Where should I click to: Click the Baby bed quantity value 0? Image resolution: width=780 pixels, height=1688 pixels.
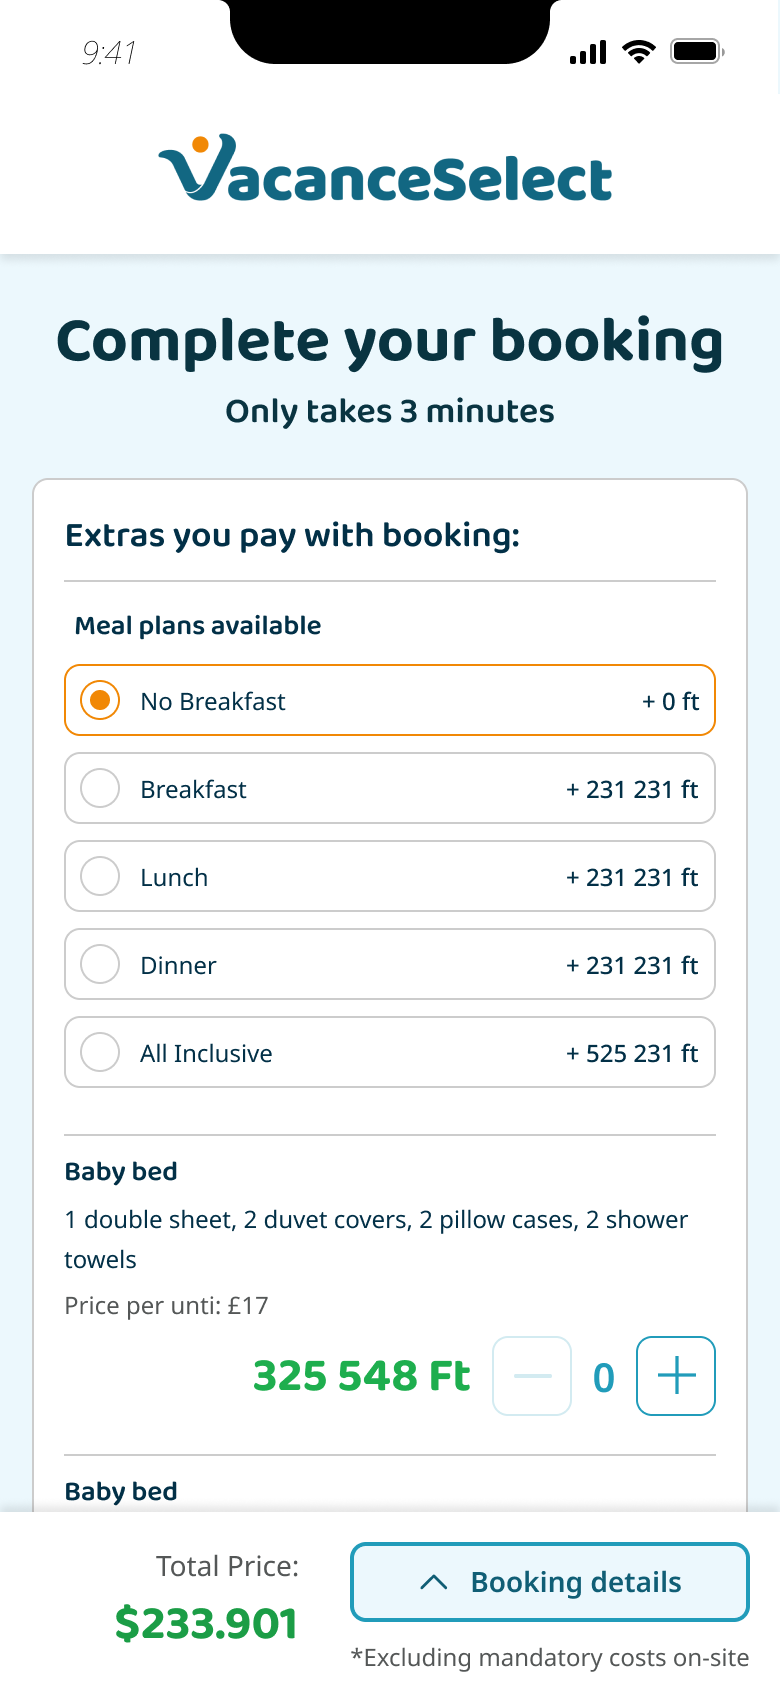[x=604, y=1378]
